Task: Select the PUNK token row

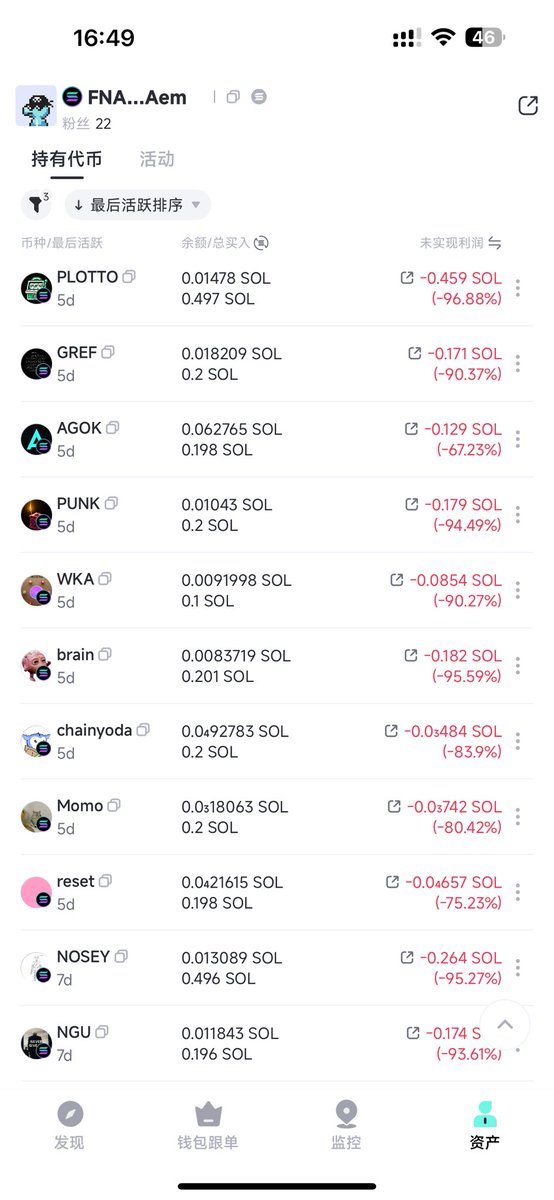Action: (x=277, y=515)
